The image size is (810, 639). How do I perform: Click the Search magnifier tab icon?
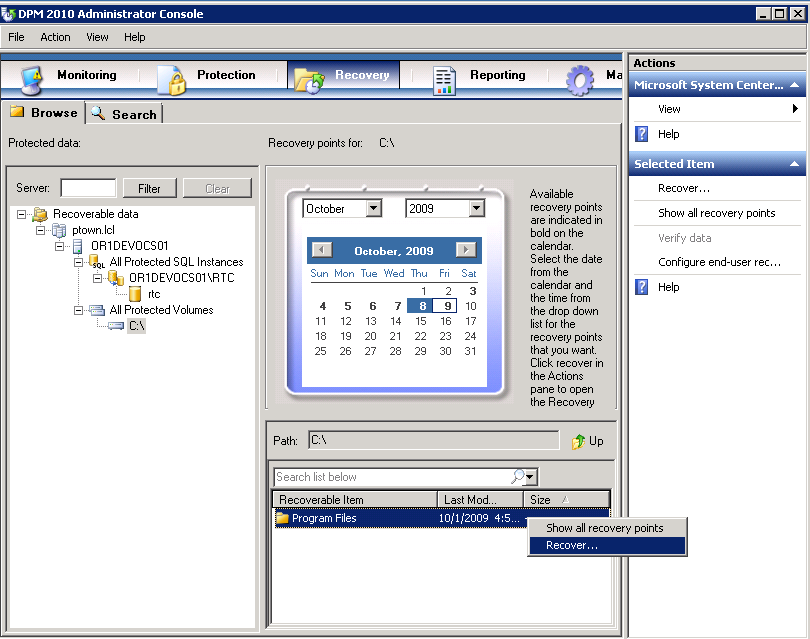click(x=98, y=113)
